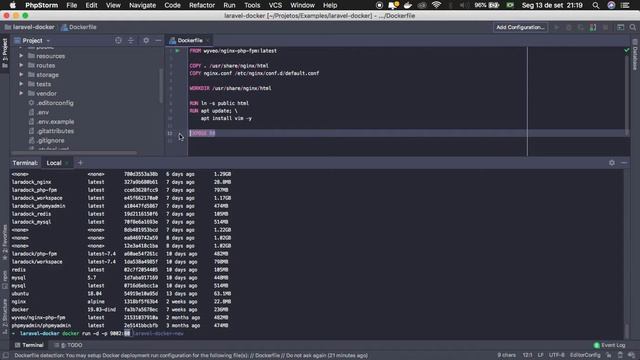Viewport: 640px width, 360px height.
Task: Click the Debug bug icon in toolbar
Action: tap(569, 27)
